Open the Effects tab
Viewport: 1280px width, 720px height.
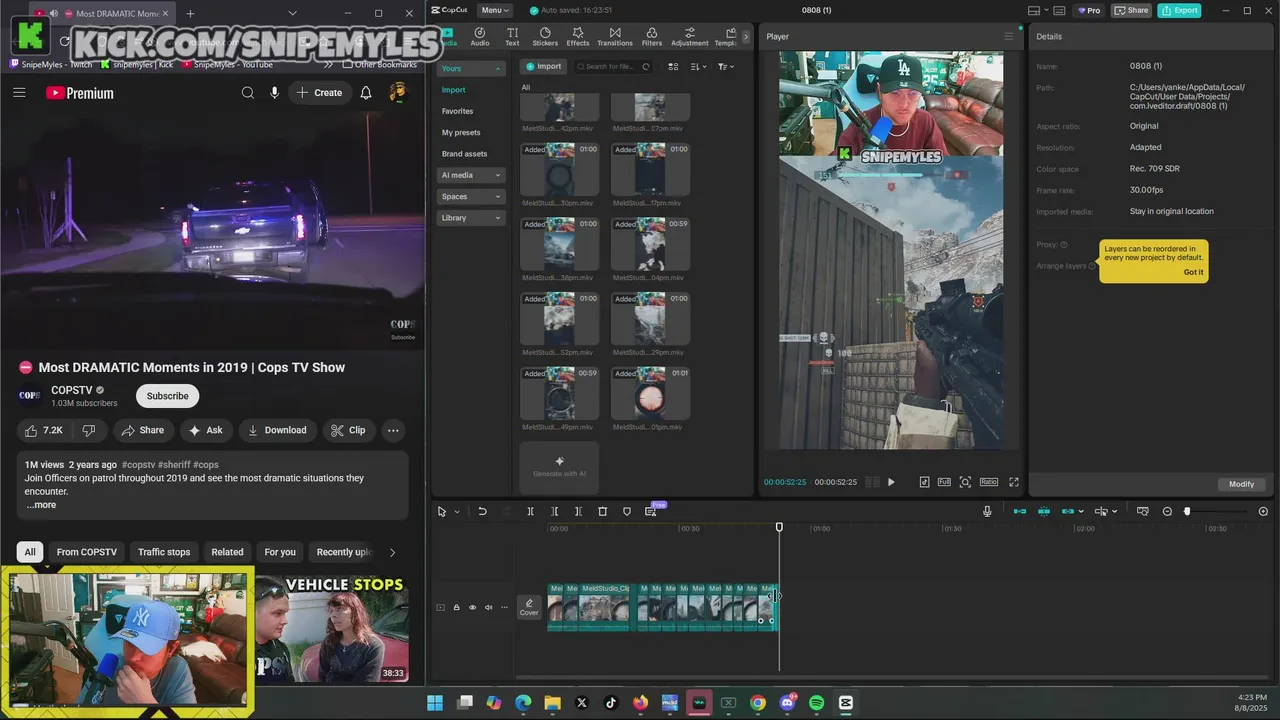578,37
